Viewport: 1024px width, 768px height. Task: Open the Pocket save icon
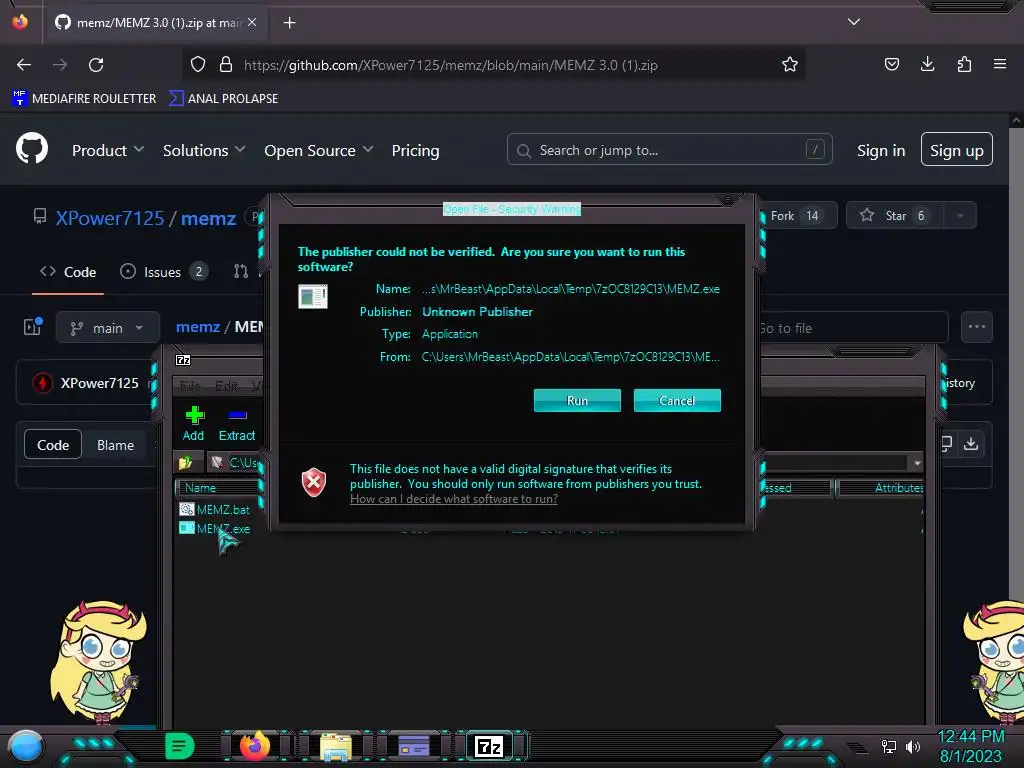tap(891, 65)
